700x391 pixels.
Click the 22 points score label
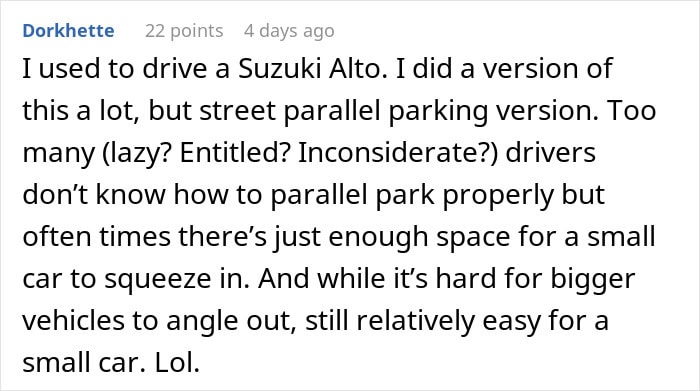pos(184,31)
